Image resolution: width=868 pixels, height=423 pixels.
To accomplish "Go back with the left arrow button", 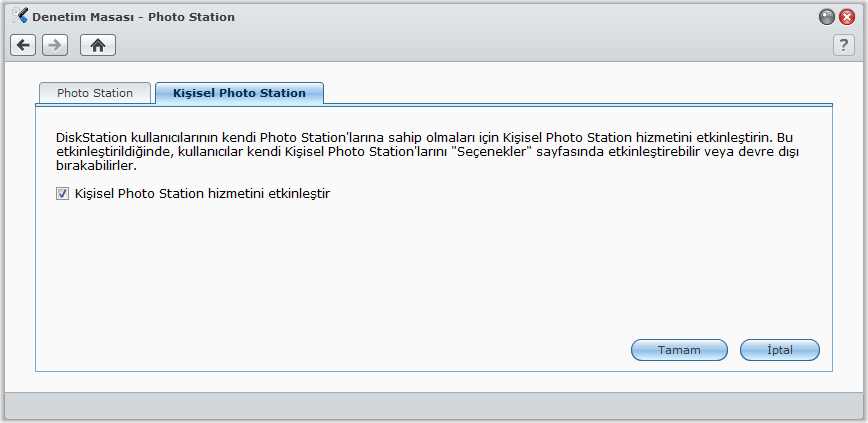I will 23,45.
